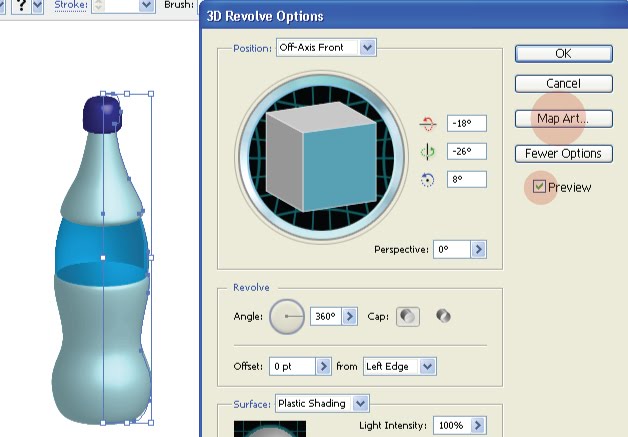Click the Perspective value field

coord(451,250)
